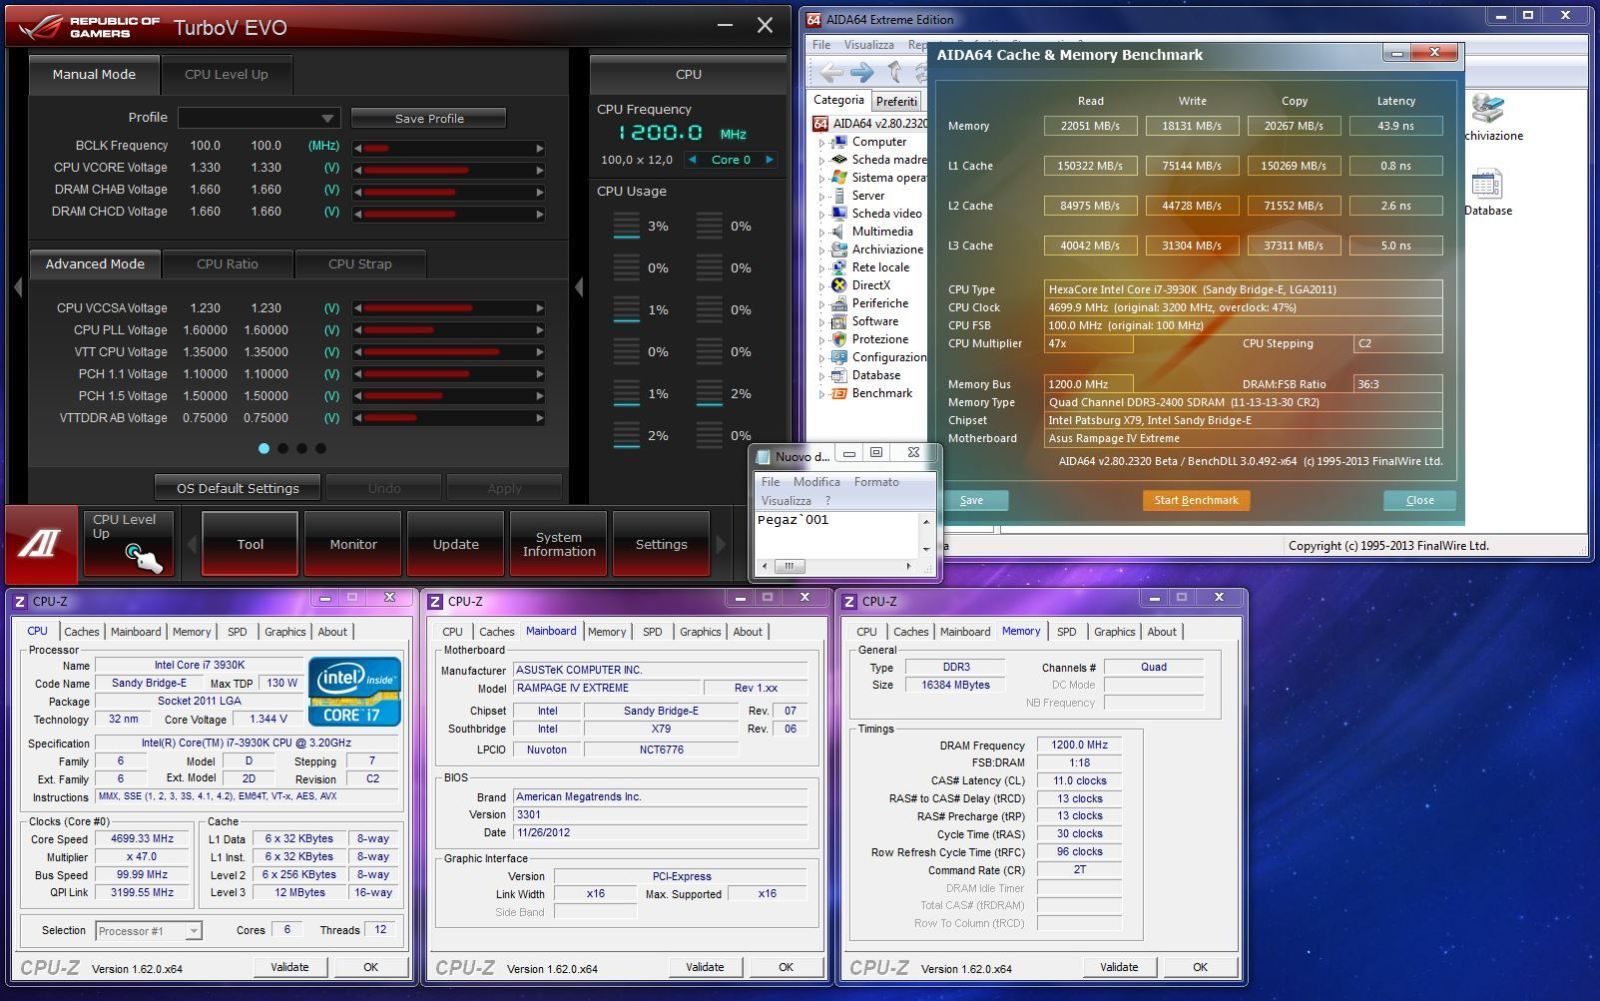Click Save in AIDA64 benchmark dialog
The height and width of the screenshot is (1001, 1600).
[972, 500]
